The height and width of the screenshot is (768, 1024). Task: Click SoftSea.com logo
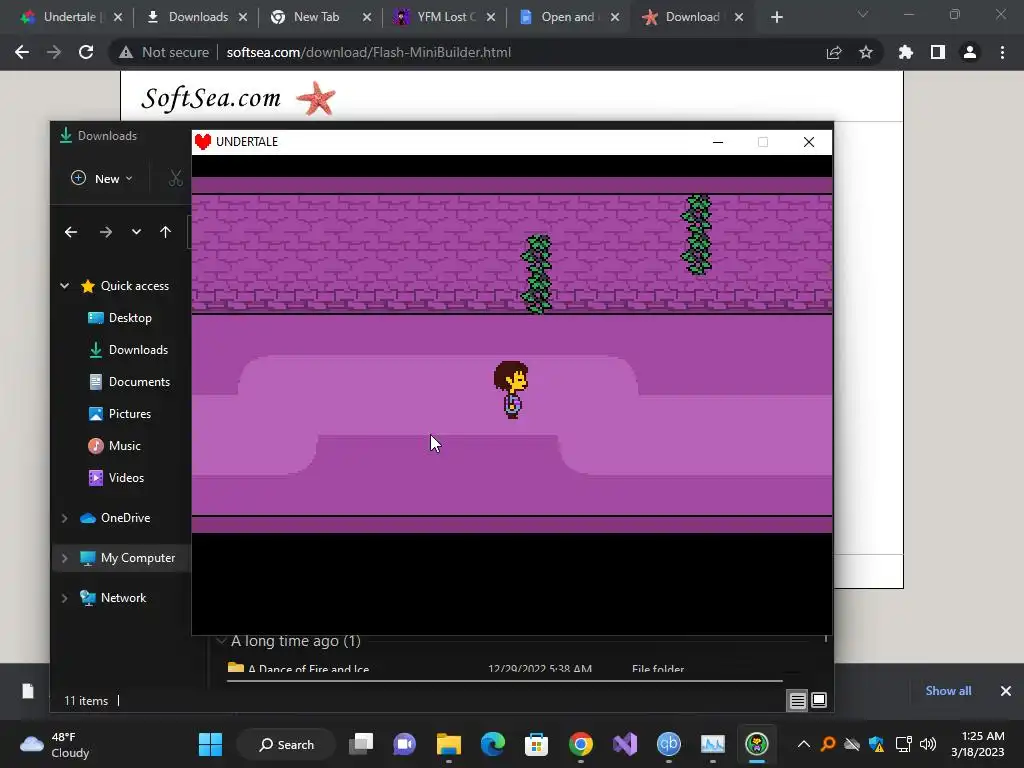point(238,98)
